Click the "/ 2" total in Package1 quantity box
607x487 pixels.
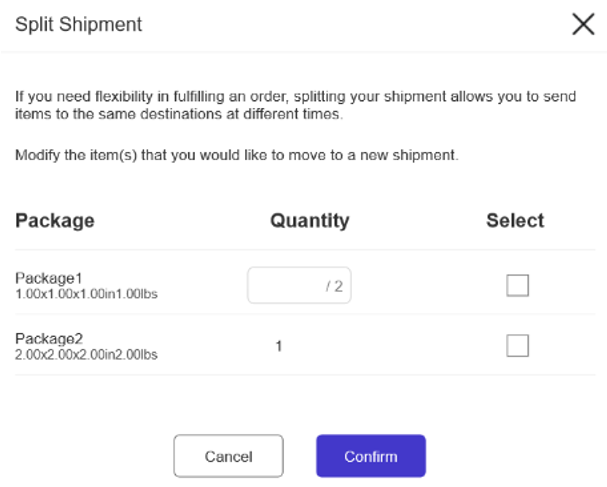pyautogui.click(x=334, y=286)
